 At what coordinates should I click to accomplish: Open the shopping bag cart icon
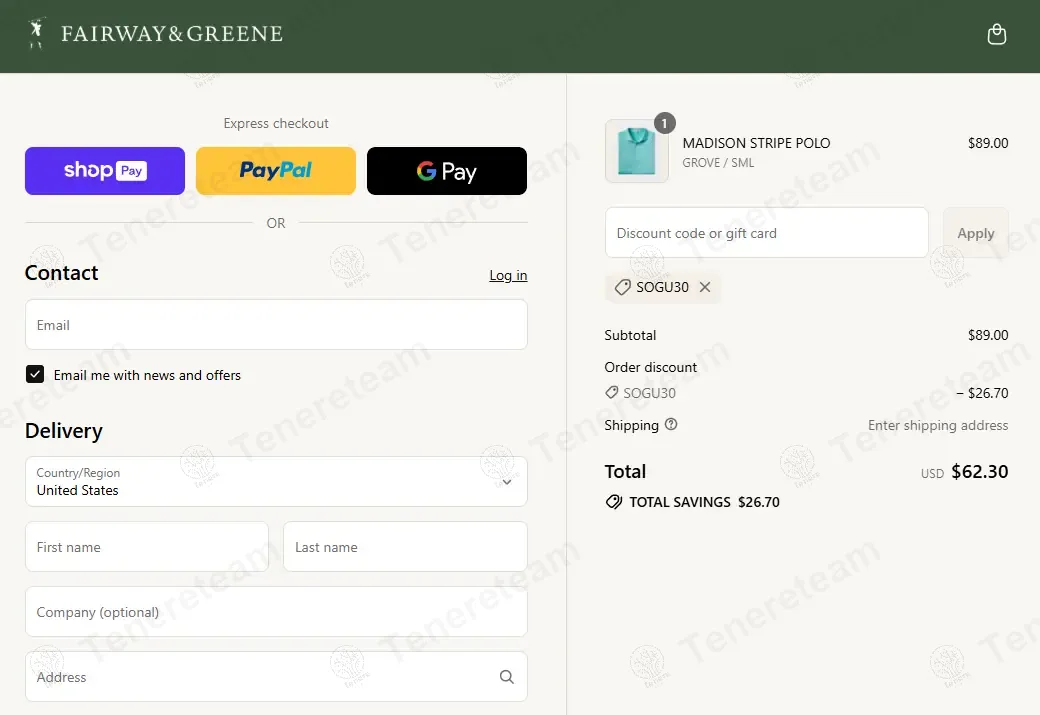(996, 35)
